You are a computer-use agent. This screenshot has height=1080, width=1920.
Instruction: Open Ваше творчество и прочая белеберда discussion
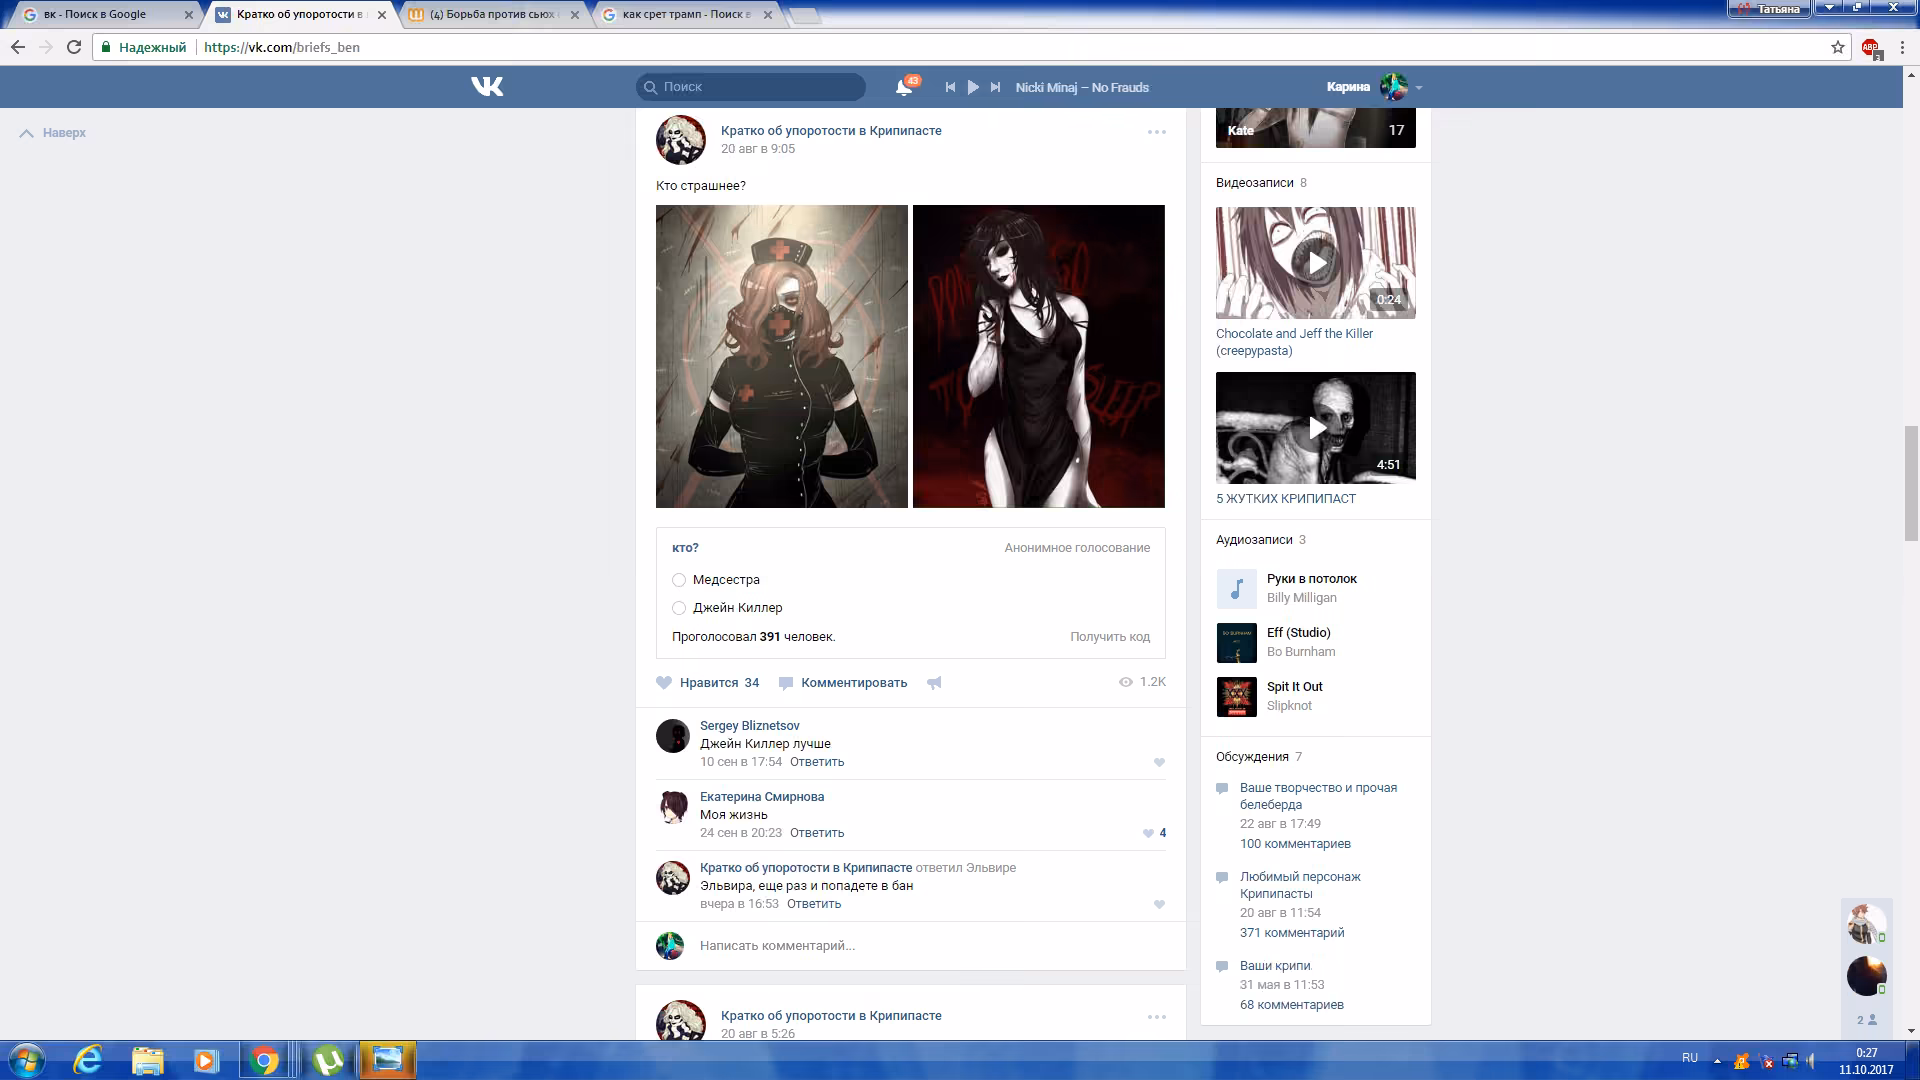coord(1318,796)
